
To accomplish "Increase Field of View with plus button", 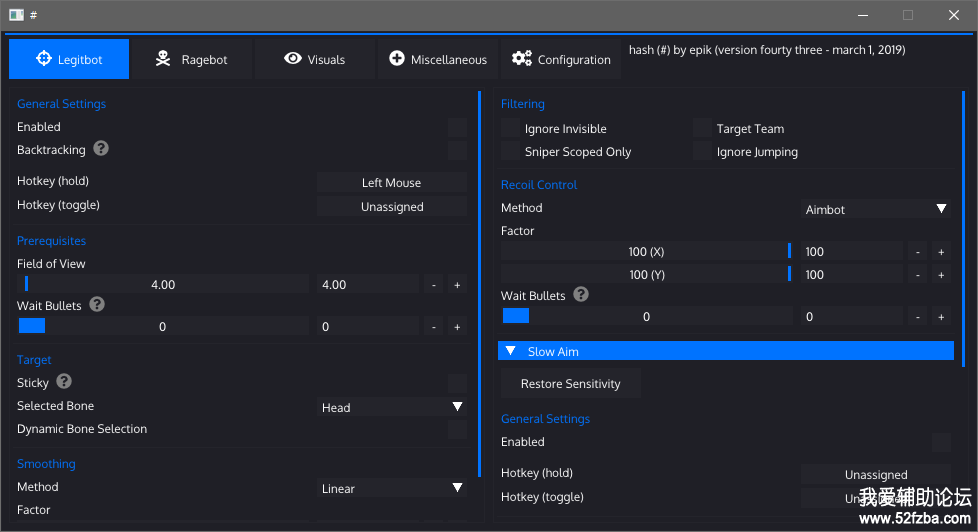I will click(457, 285).
